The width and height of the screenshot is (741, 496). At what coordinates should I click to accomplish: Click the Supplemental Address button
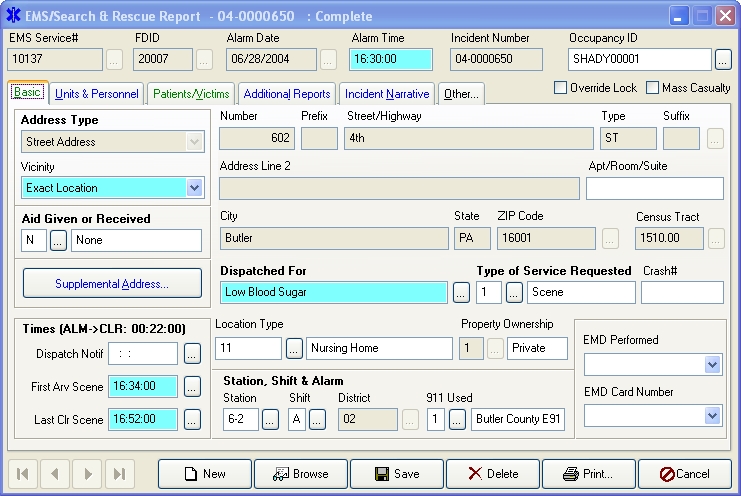click(x=112, y=284)
